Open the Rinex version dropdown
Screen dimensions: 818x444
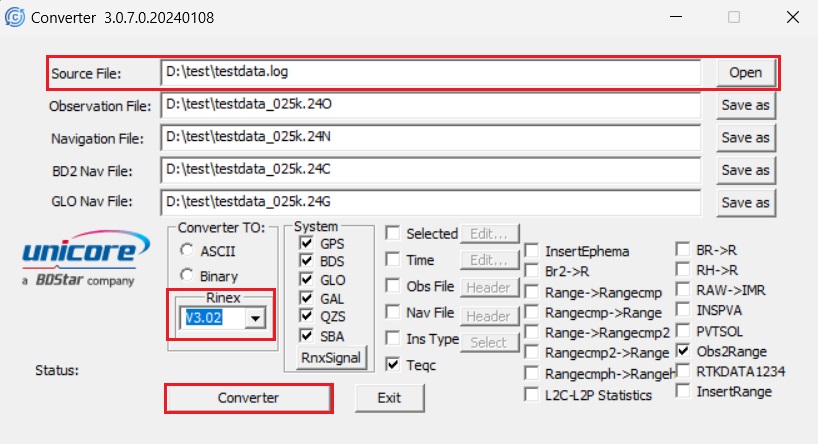coord(256,318)
